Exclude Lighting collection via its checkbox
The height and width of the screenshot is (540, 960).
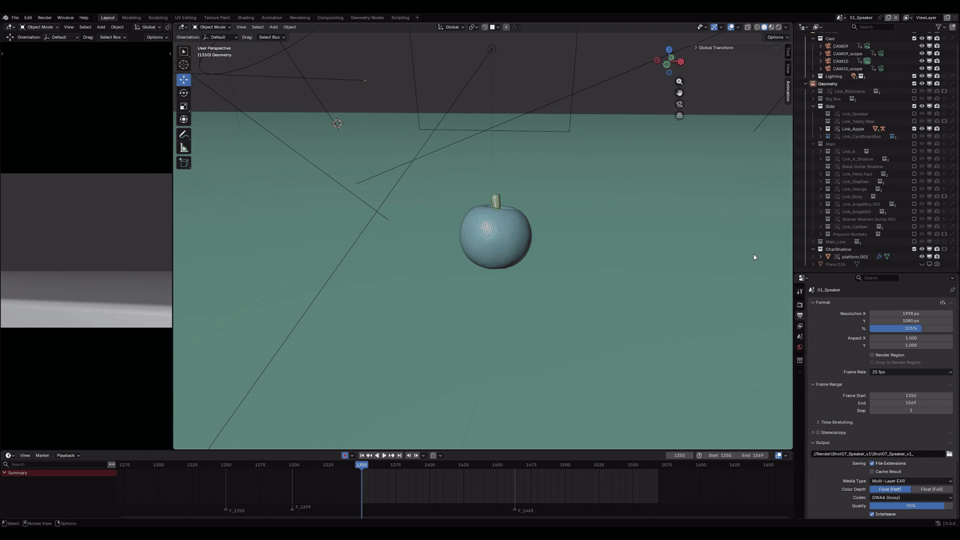click(x=914, y=77)
